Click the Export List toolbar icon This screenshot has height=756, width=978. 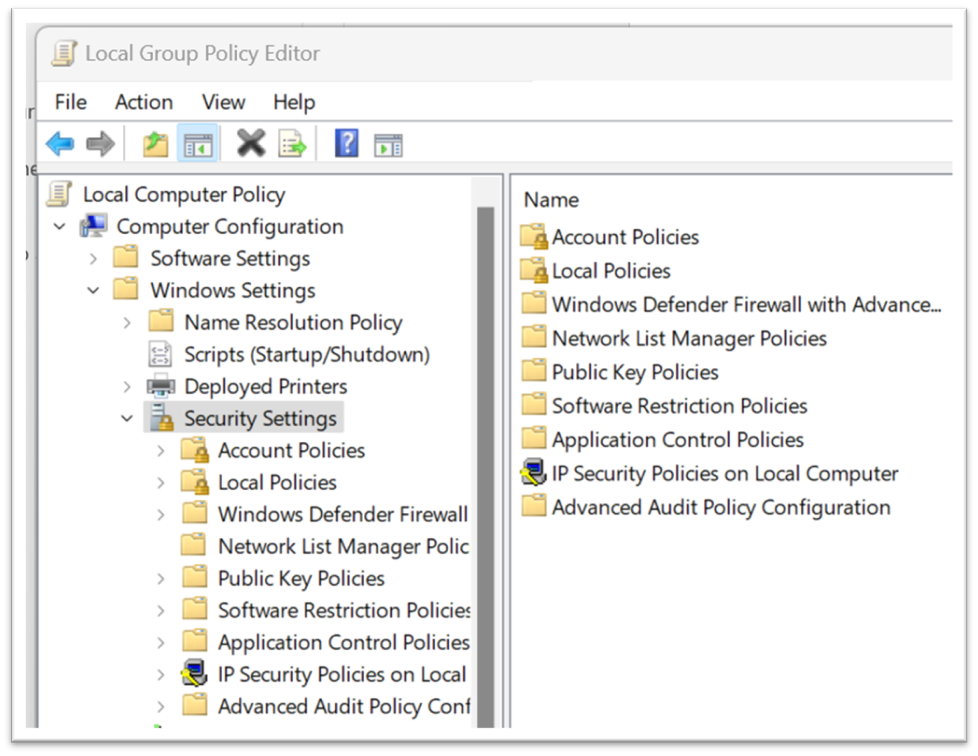(291, 143)
